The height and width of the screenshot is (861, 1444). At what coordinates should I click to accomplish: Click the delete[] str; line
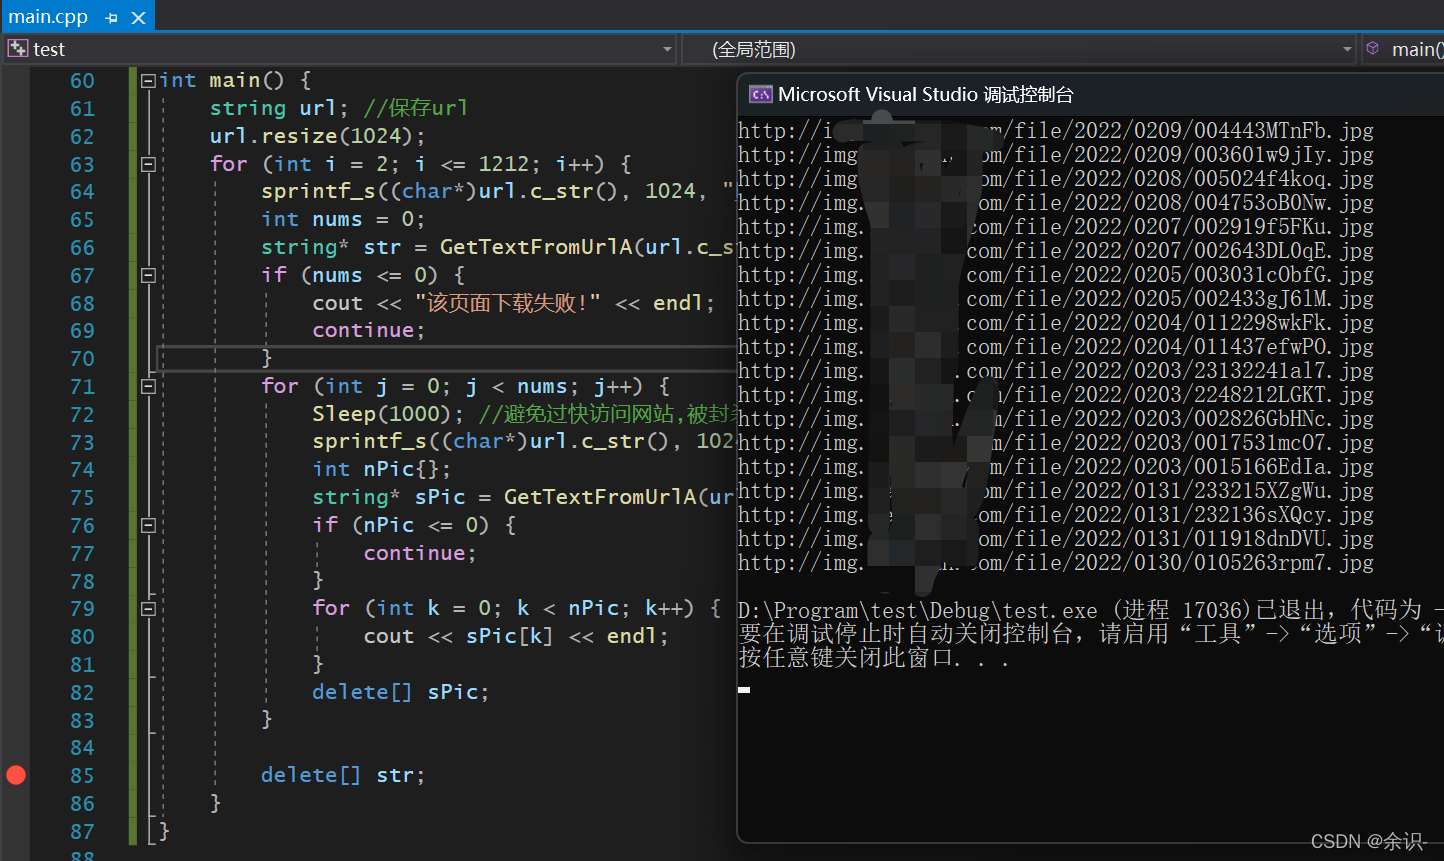click(x=343, y=775)
